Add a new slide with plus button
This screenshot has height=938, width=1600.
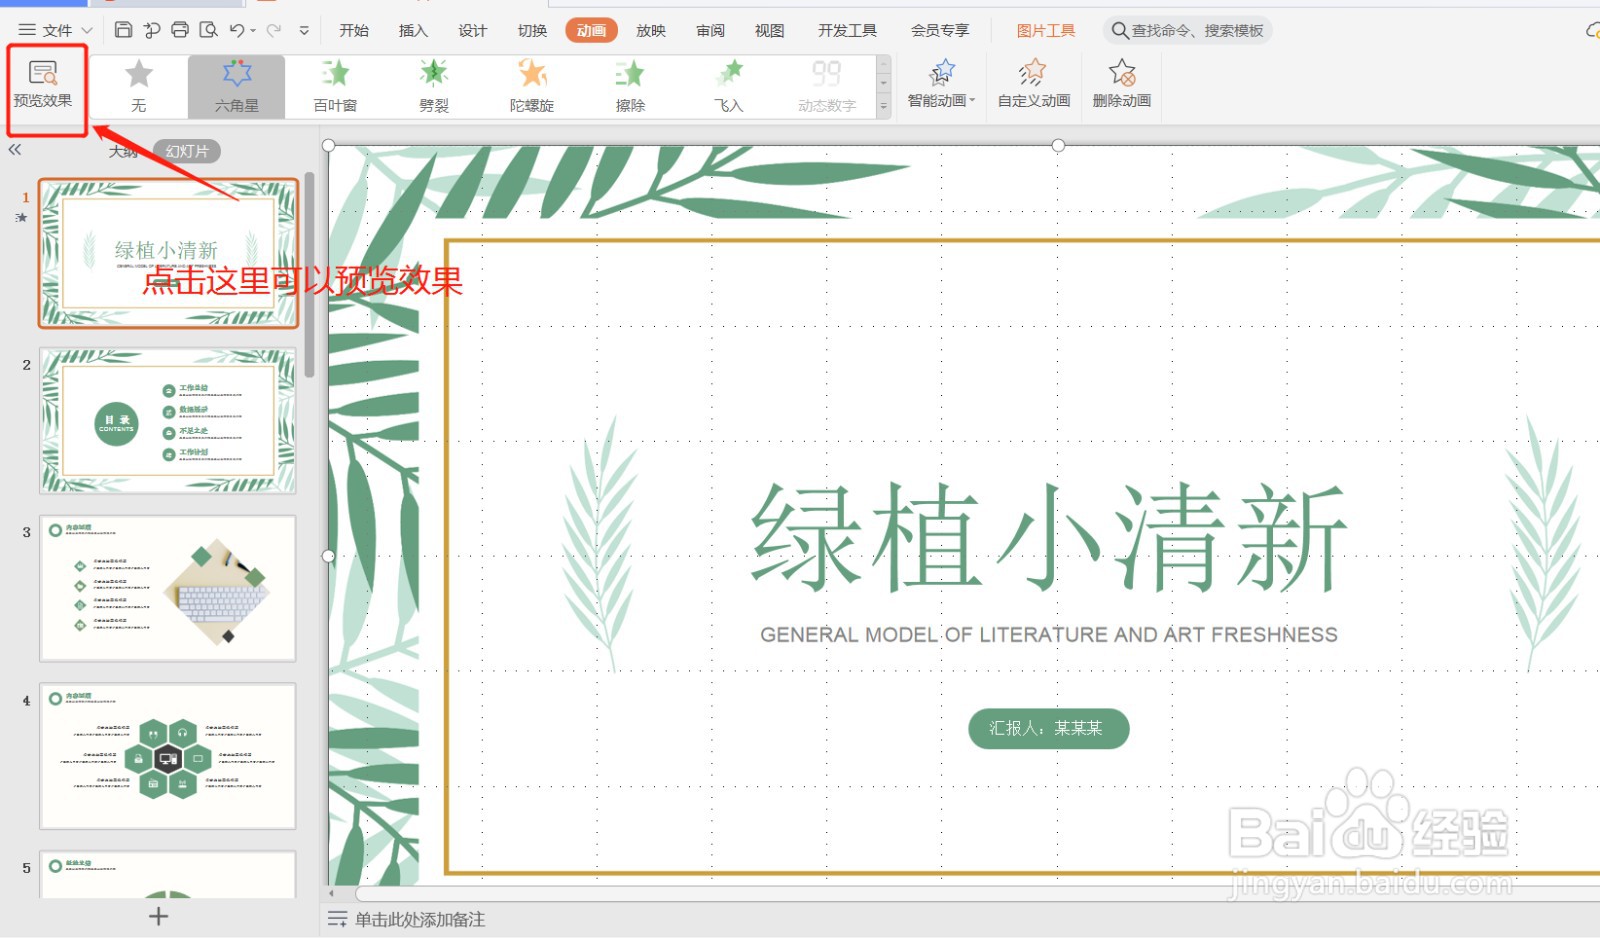pos(157,916)
